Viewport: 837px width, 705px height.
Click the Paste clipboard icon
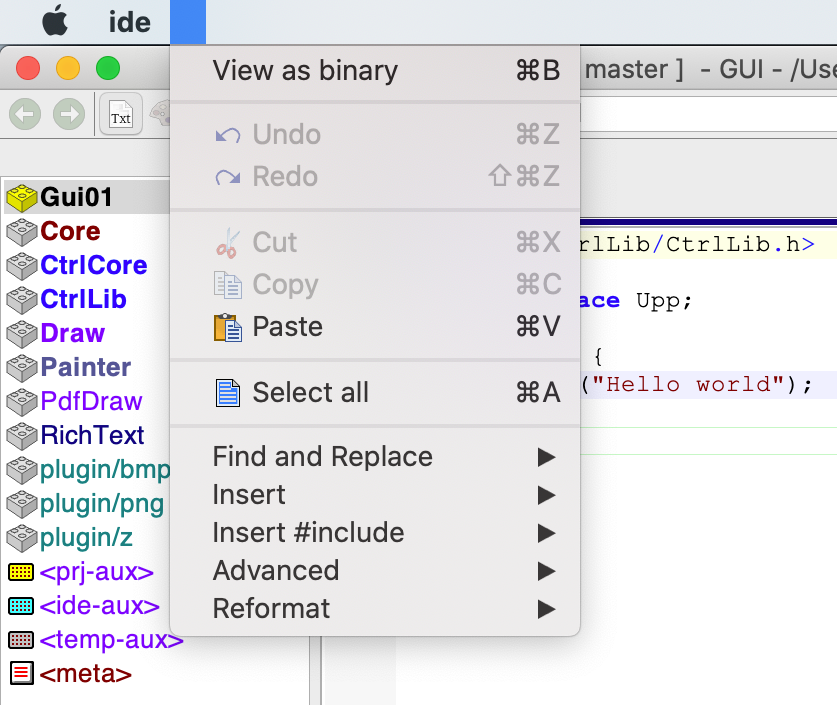point(228,327)
